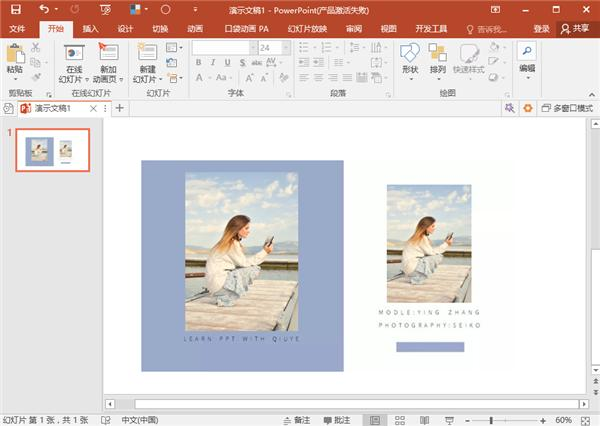Align text to the left
Screen dimensions: 600x426
[x=304, y=78]
